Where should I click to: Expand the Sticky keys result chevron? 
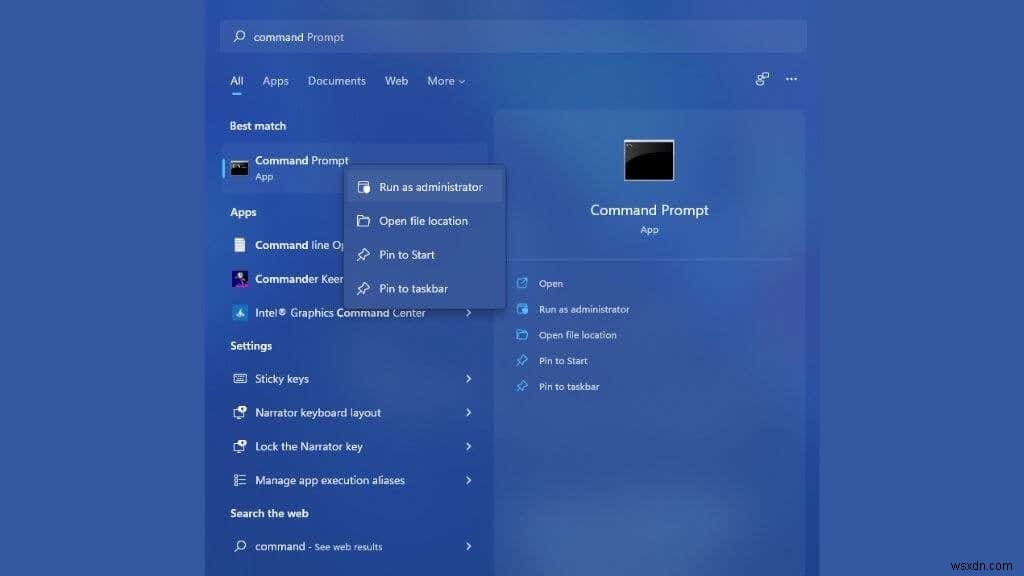pyautogui.click(x=469, y=378)
